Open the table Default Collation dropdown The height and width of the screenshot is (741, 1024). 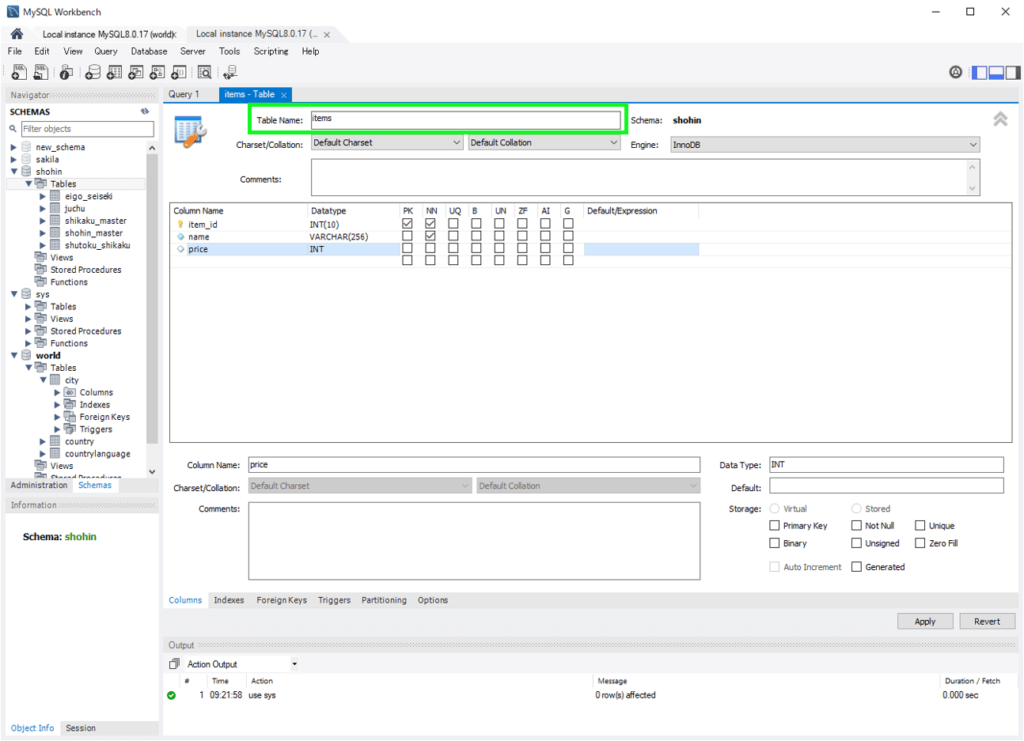coord(544,142)
